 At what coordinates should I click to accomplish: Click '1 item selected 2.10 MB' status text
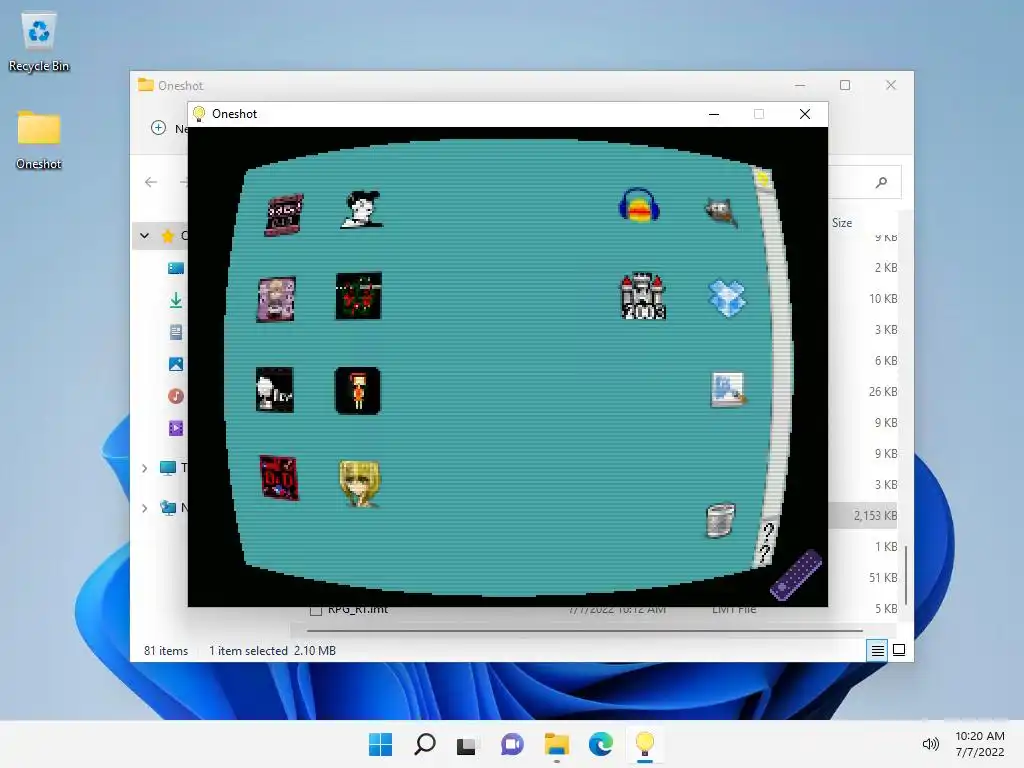(272, 650)
